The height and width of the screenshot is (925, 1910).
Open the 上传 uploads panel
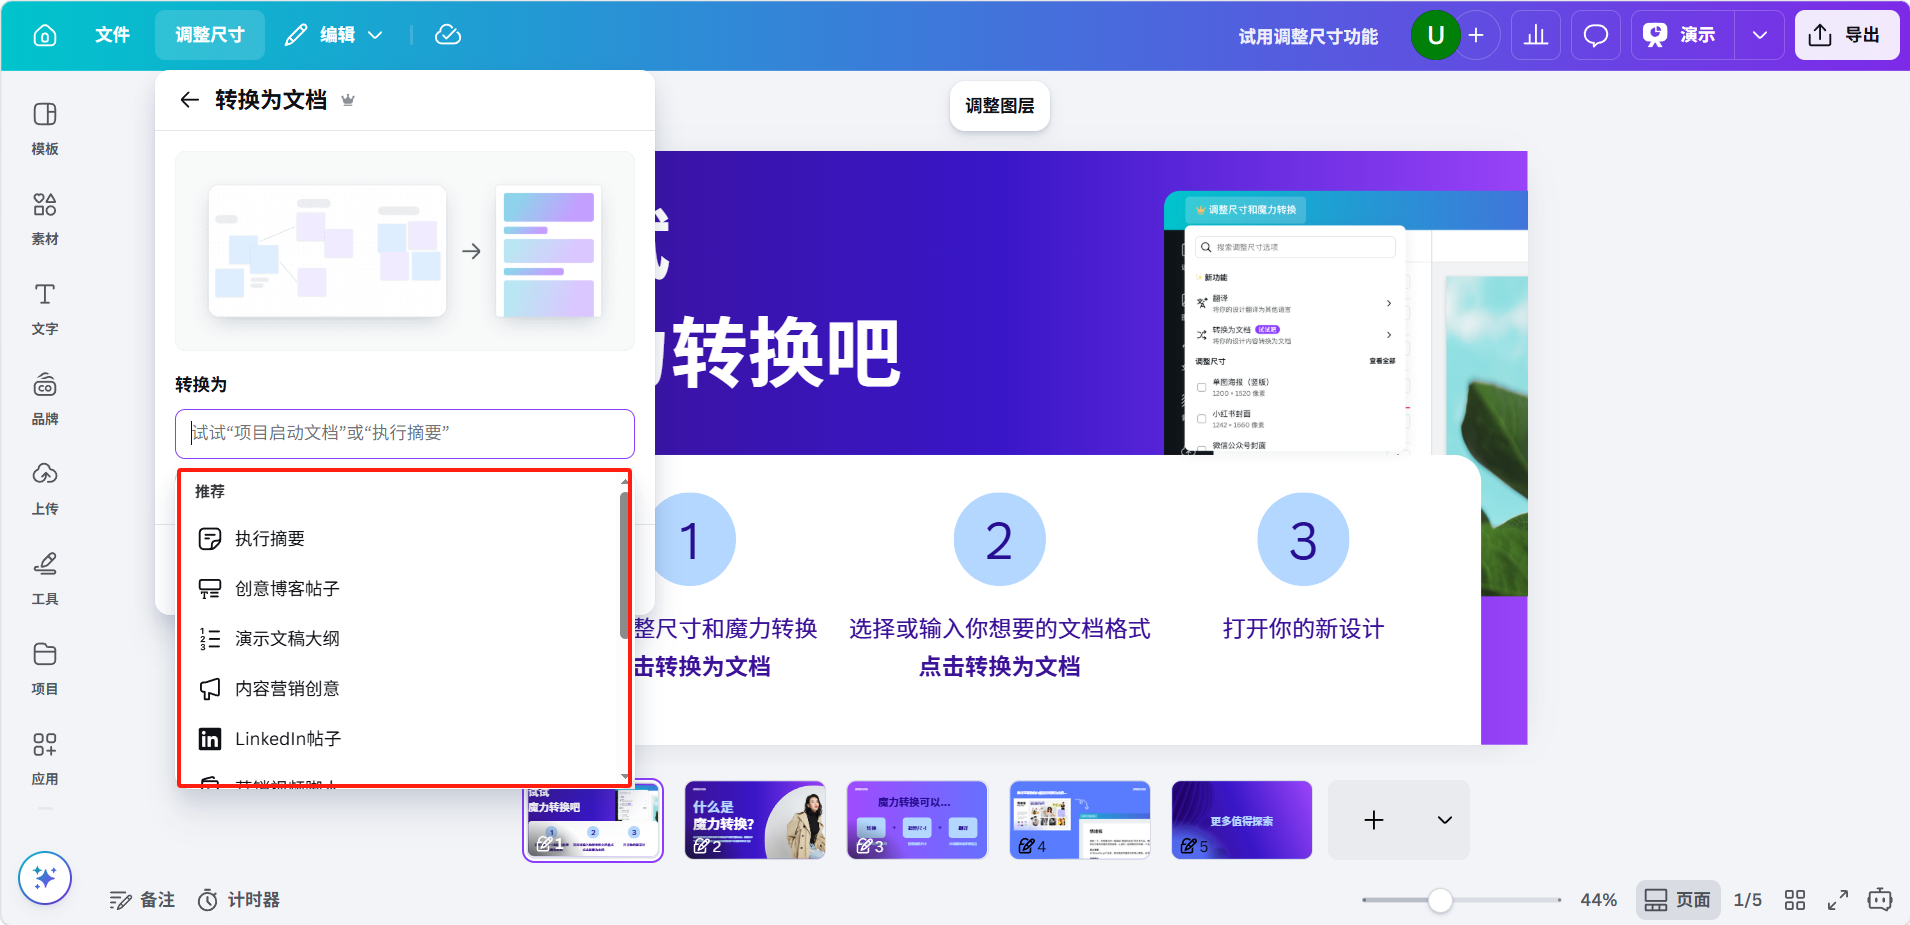(x=45, y=488)
